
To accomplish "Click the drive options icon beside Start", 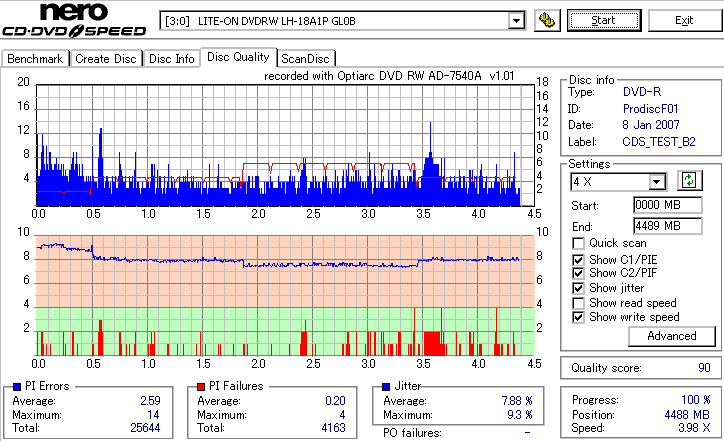I will [x=547, y=21].
